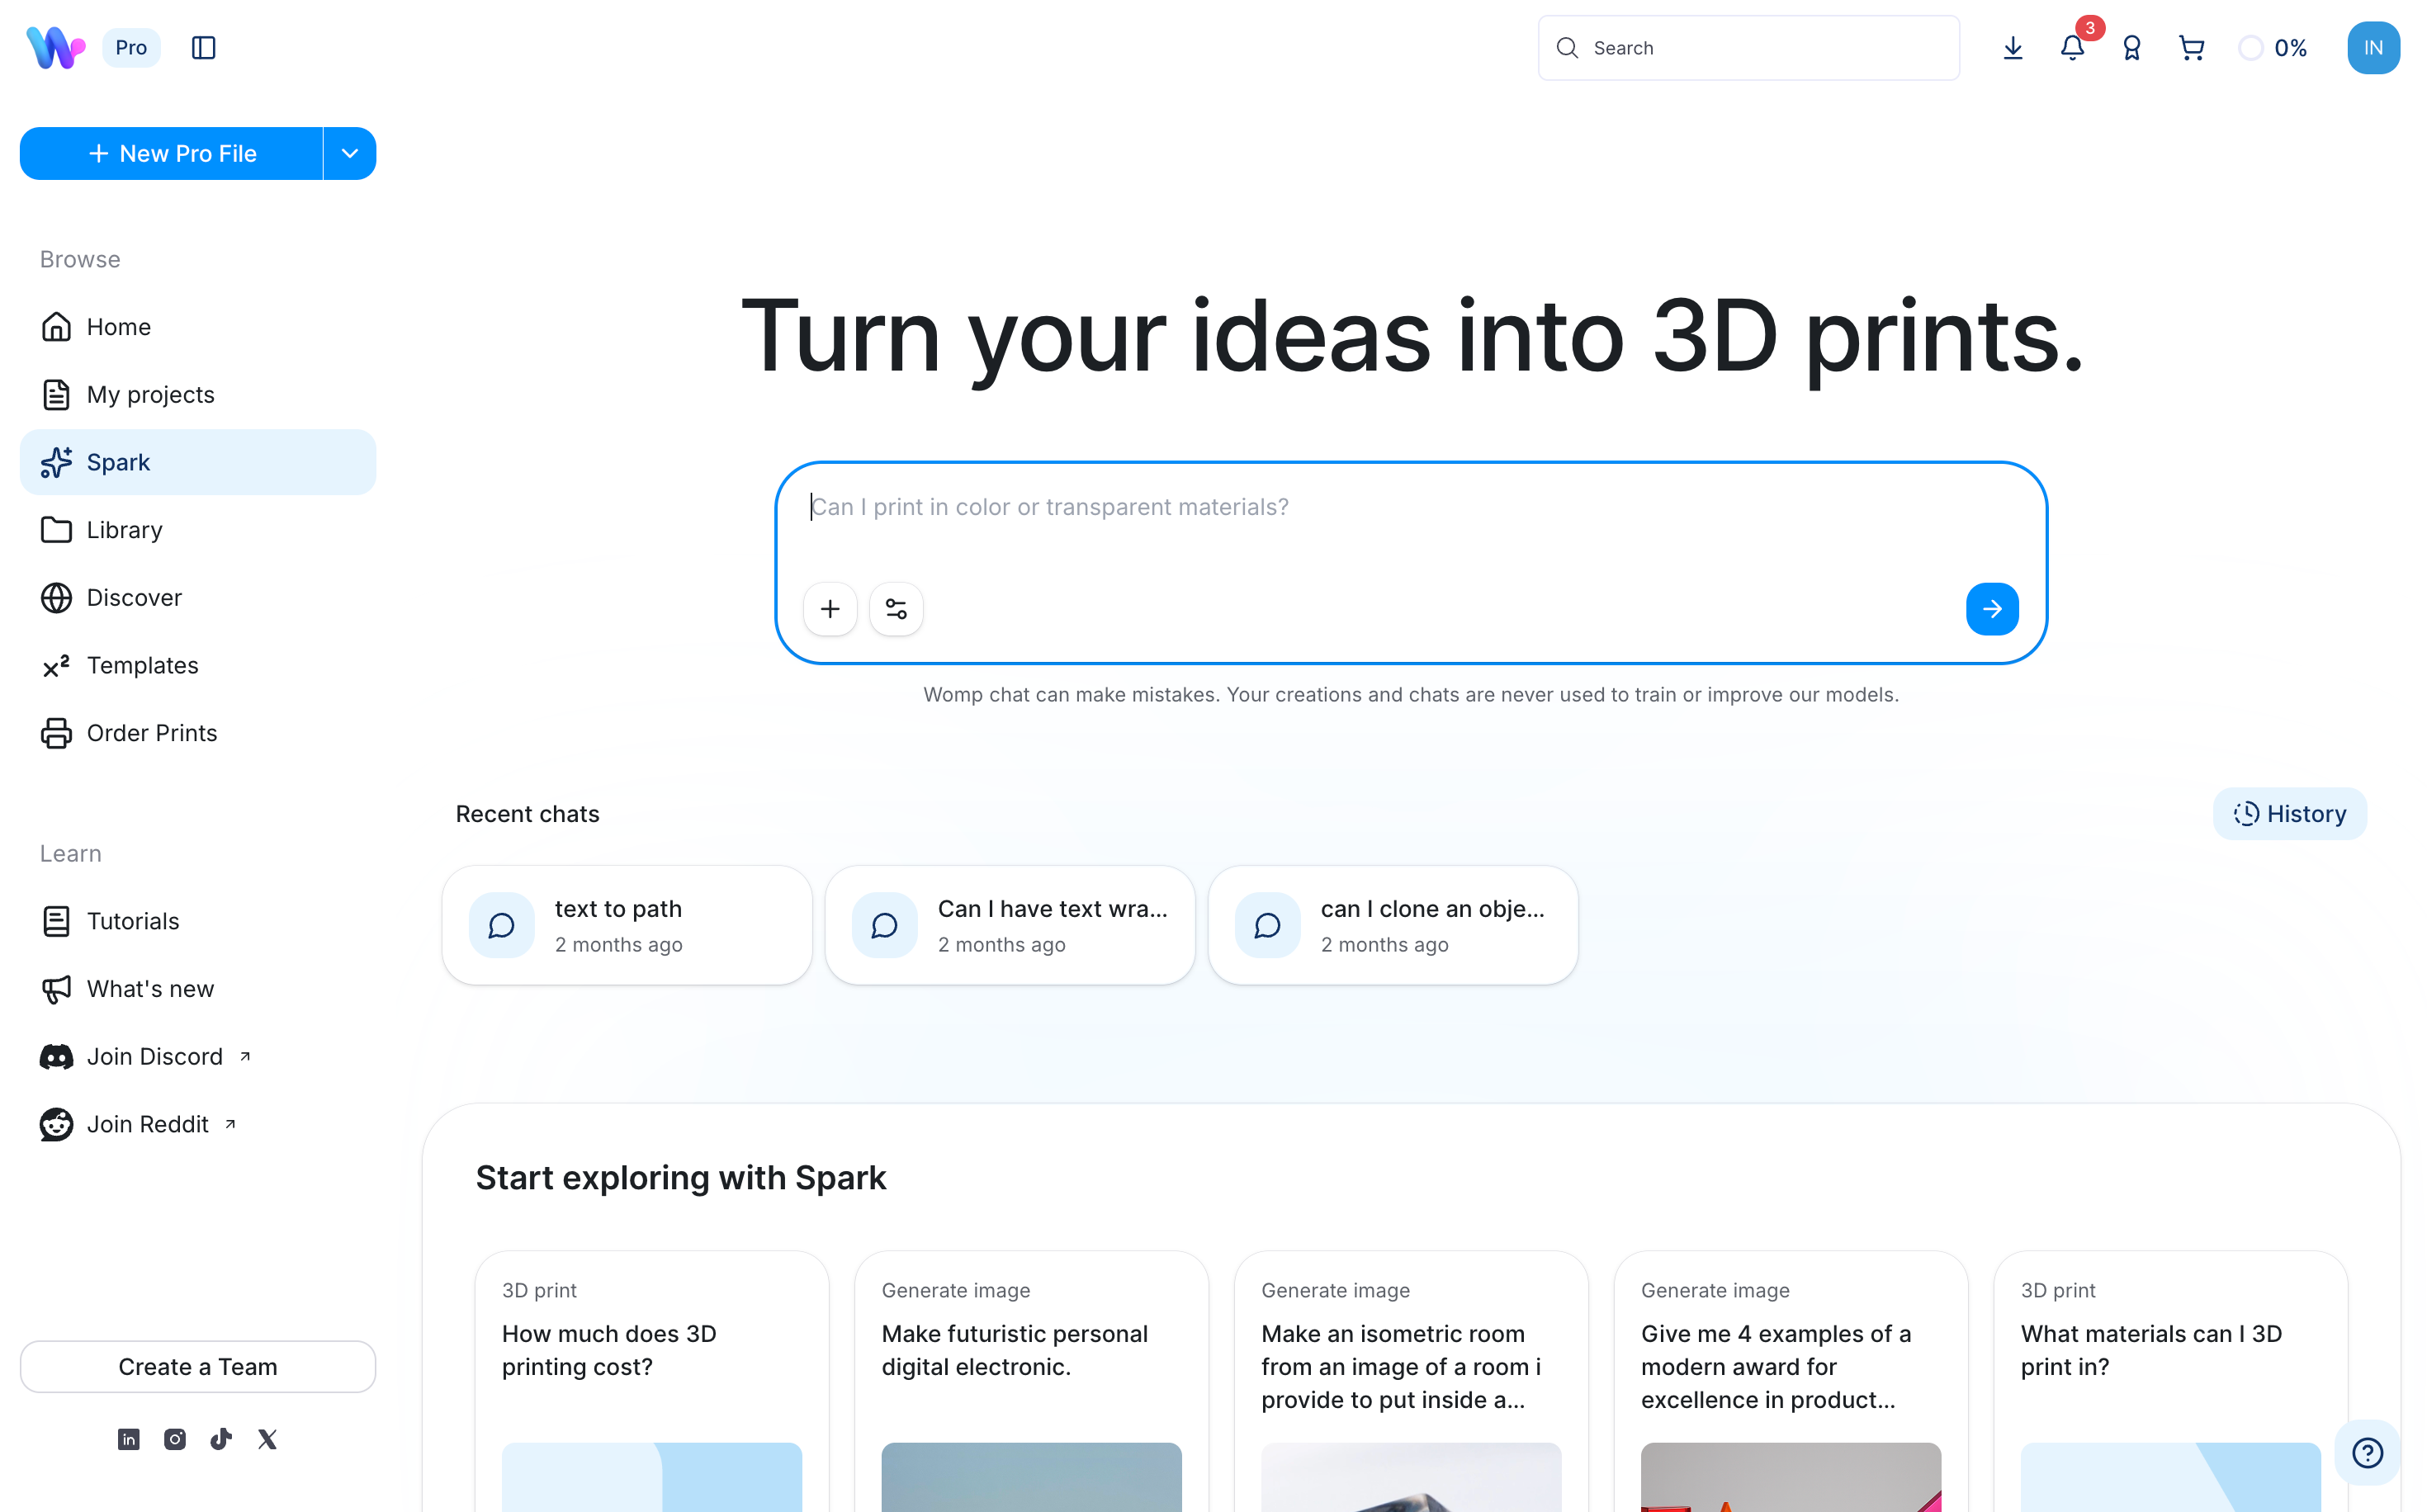Open the History chats panel
The width and height of the screenshot is (2427, 1512).
coord(2289,814)
